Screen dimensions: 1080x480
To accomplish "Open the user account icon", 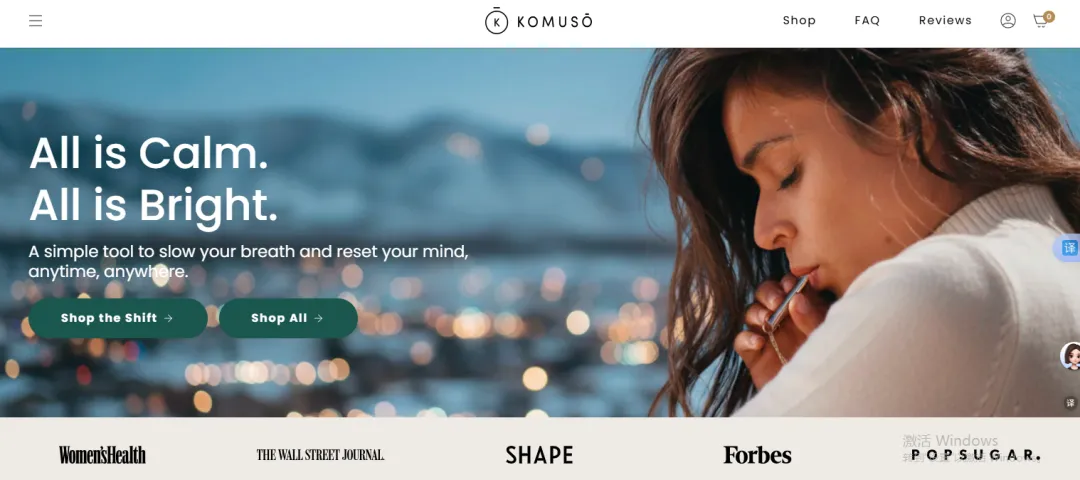I will 1008,21.
